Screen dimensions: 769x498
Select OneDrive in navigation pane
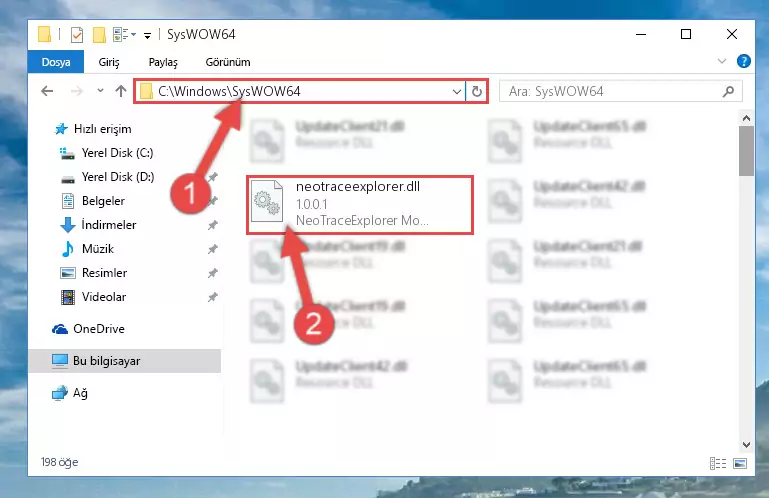(99, 329)
